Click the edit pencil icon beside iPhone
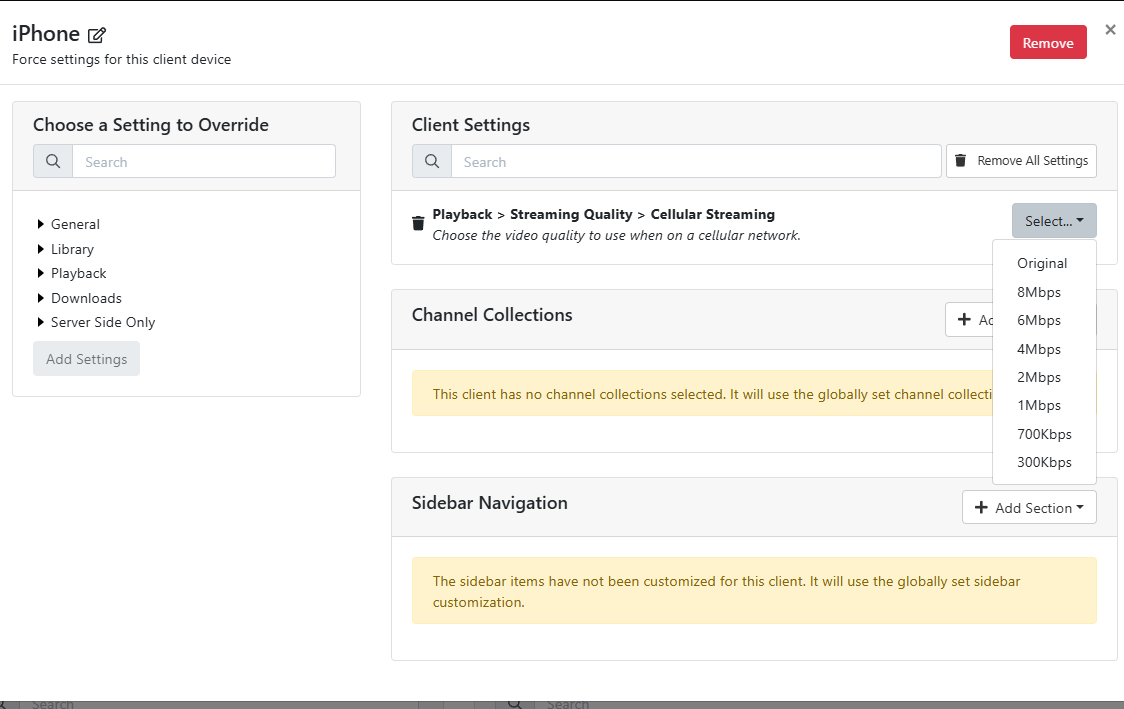The width and height of the screenshot is (1124, 709). [97, 35]
